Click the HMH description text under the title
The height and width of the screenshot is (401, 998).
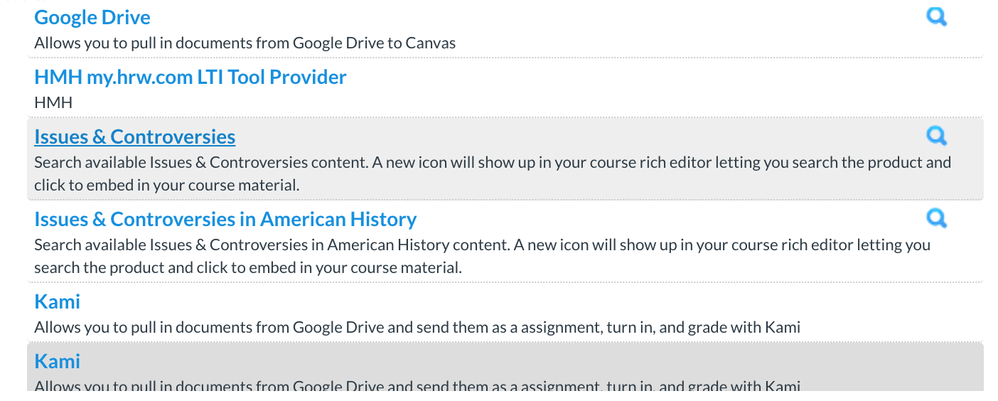(x=53, y=102)
